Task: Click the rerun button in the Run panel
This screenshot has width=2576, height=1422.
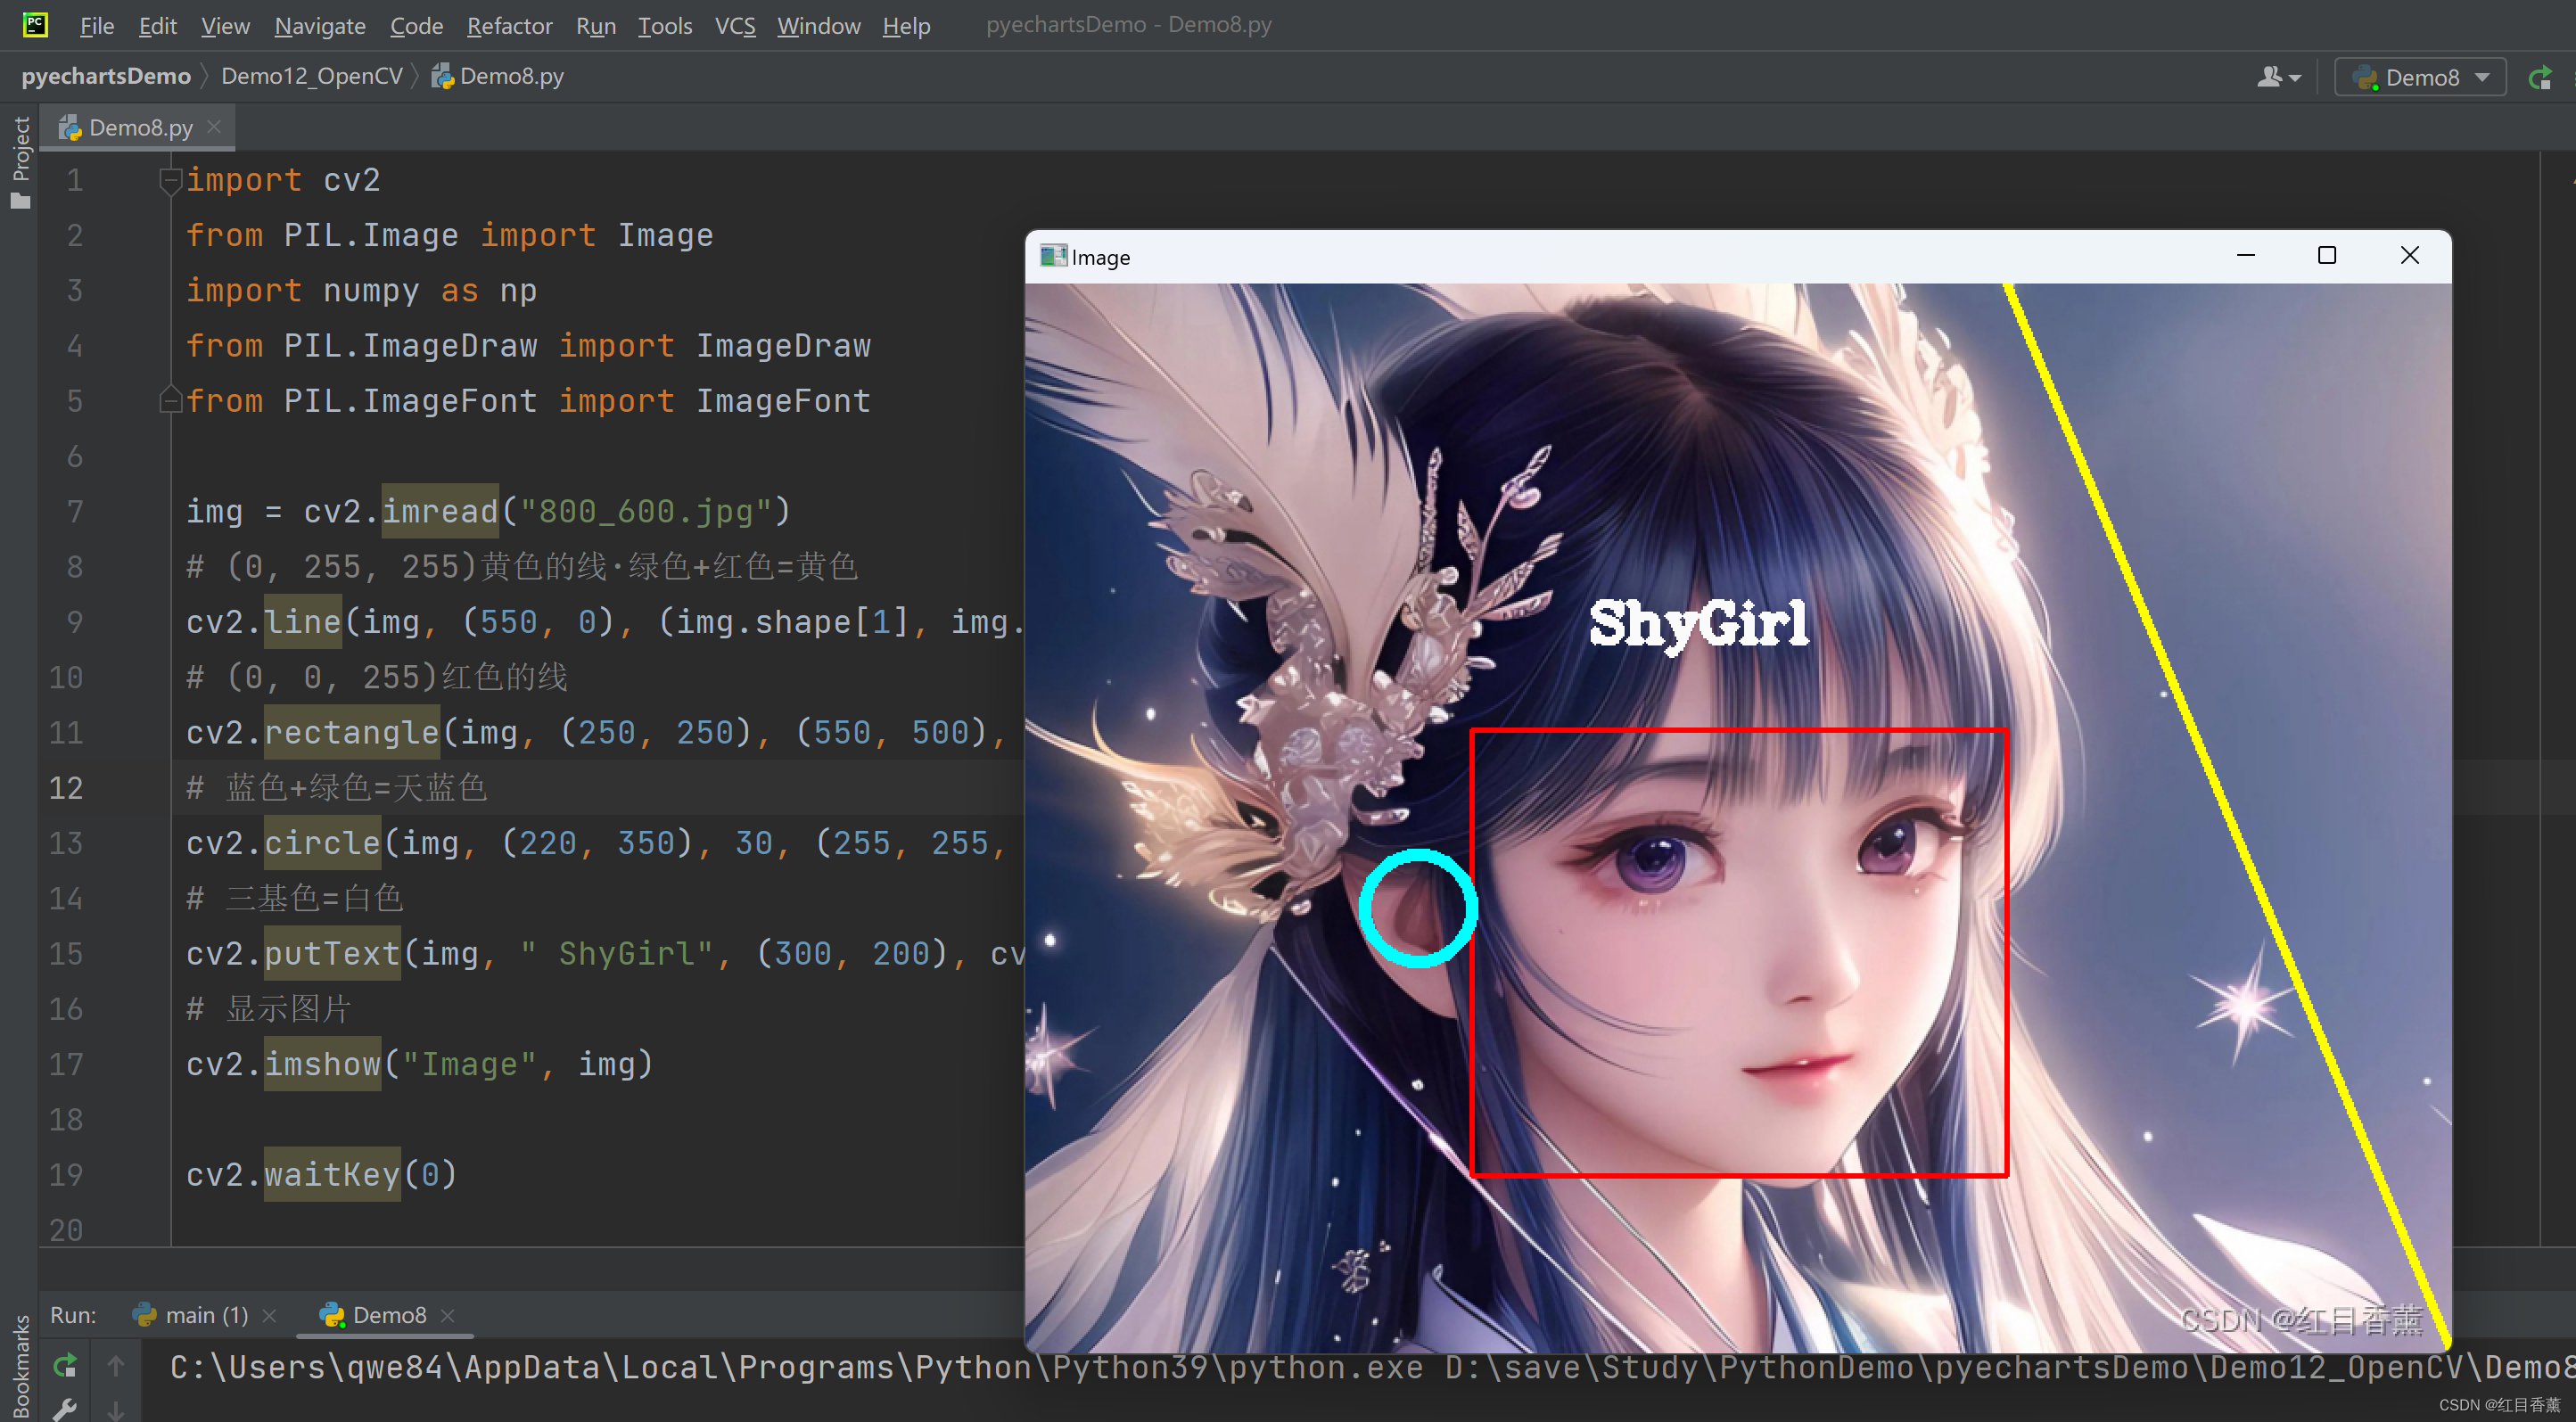Action: (66, 1365)
